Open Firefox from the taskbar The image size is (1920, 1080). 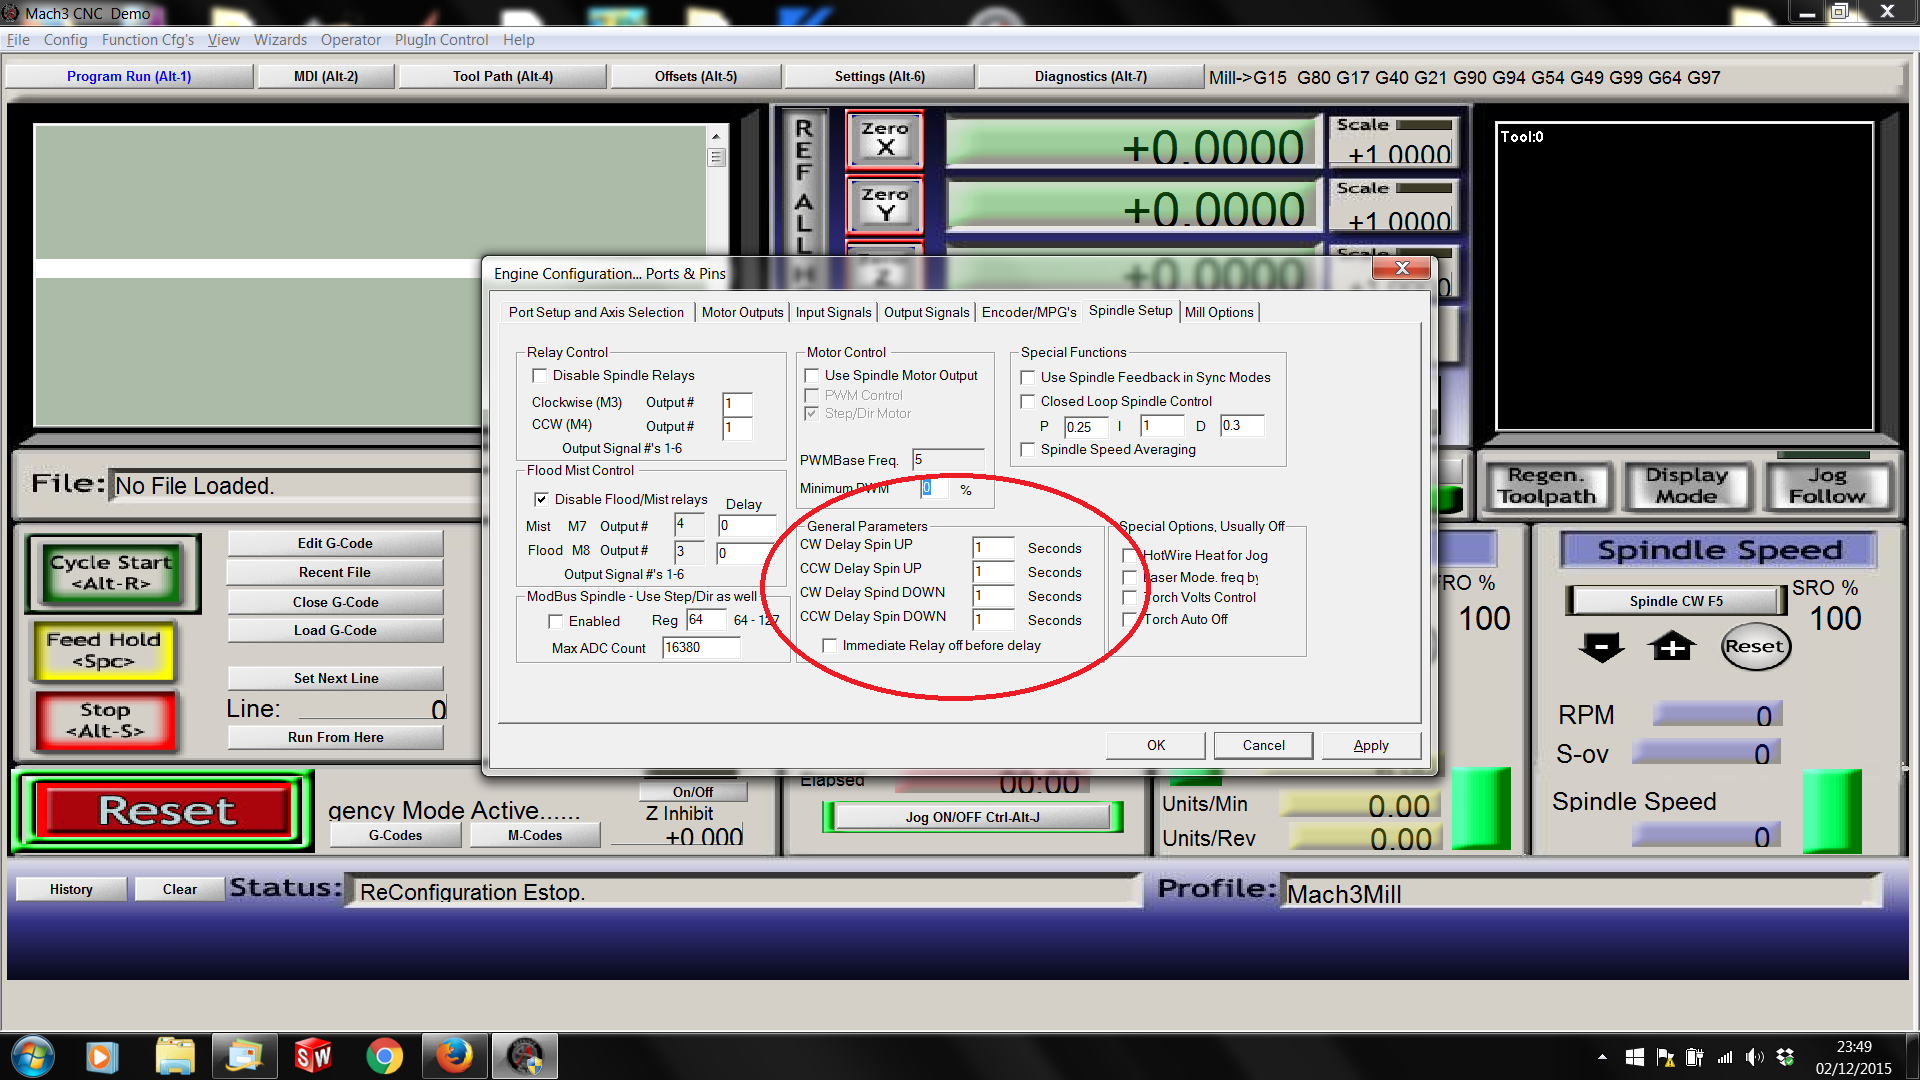tap(454, 1056)
